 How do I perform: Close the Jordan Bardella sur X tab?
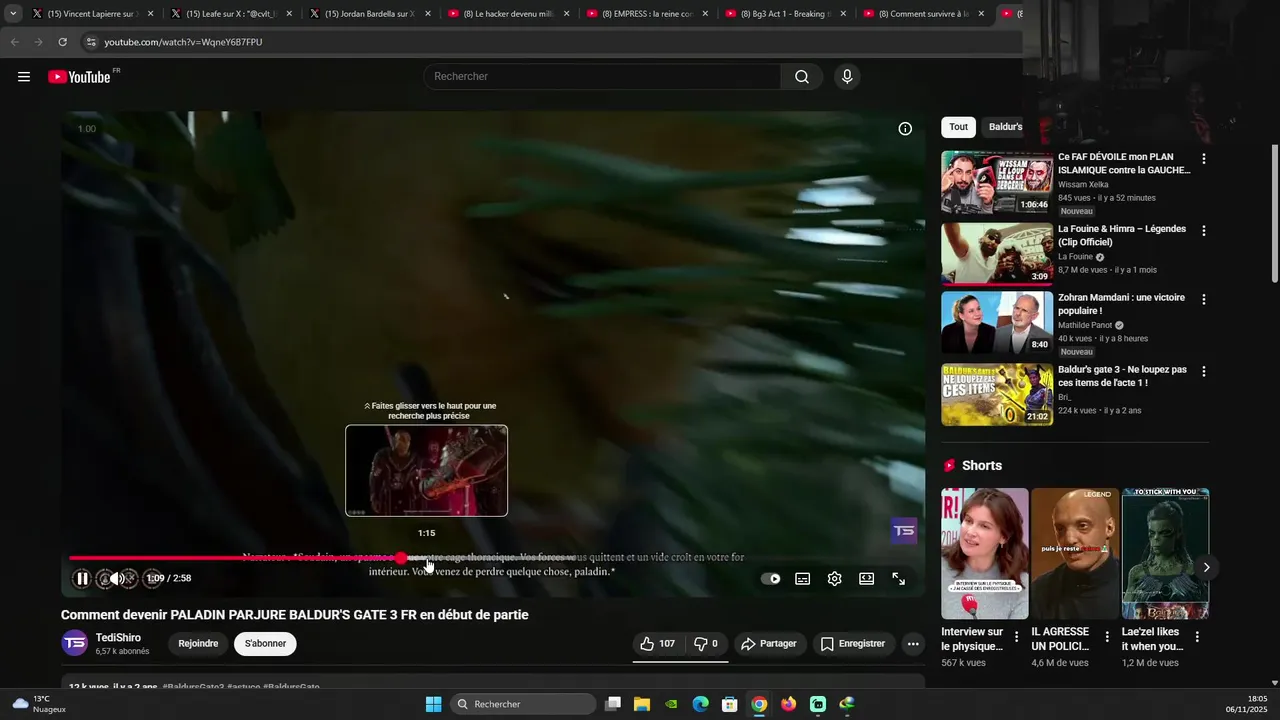tap(428, 14)
